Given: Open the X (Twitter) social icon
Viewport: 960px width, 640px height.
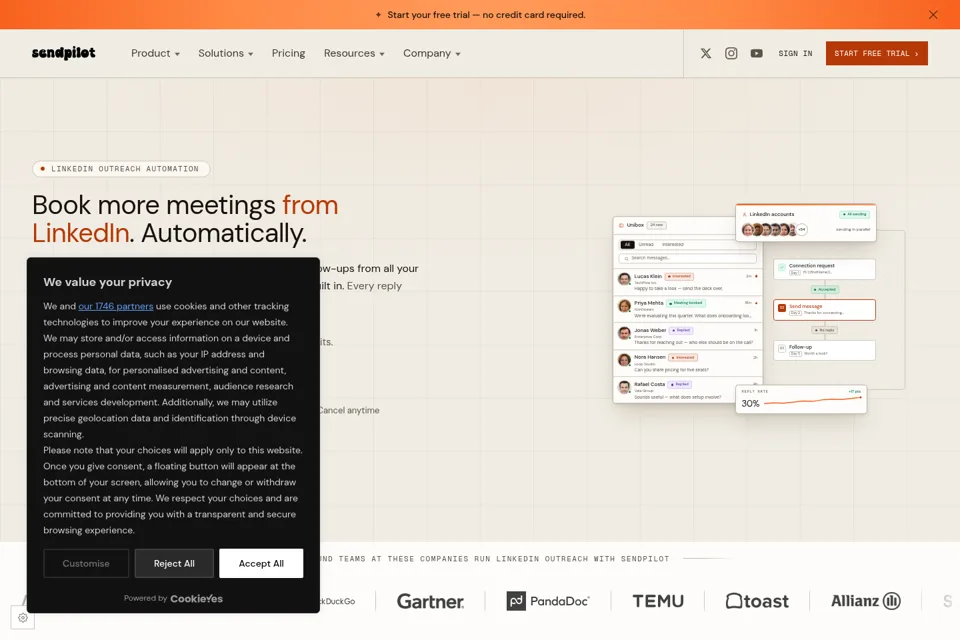Looking at the screenshot, I should pyautogui.click(x=706, y=53).
